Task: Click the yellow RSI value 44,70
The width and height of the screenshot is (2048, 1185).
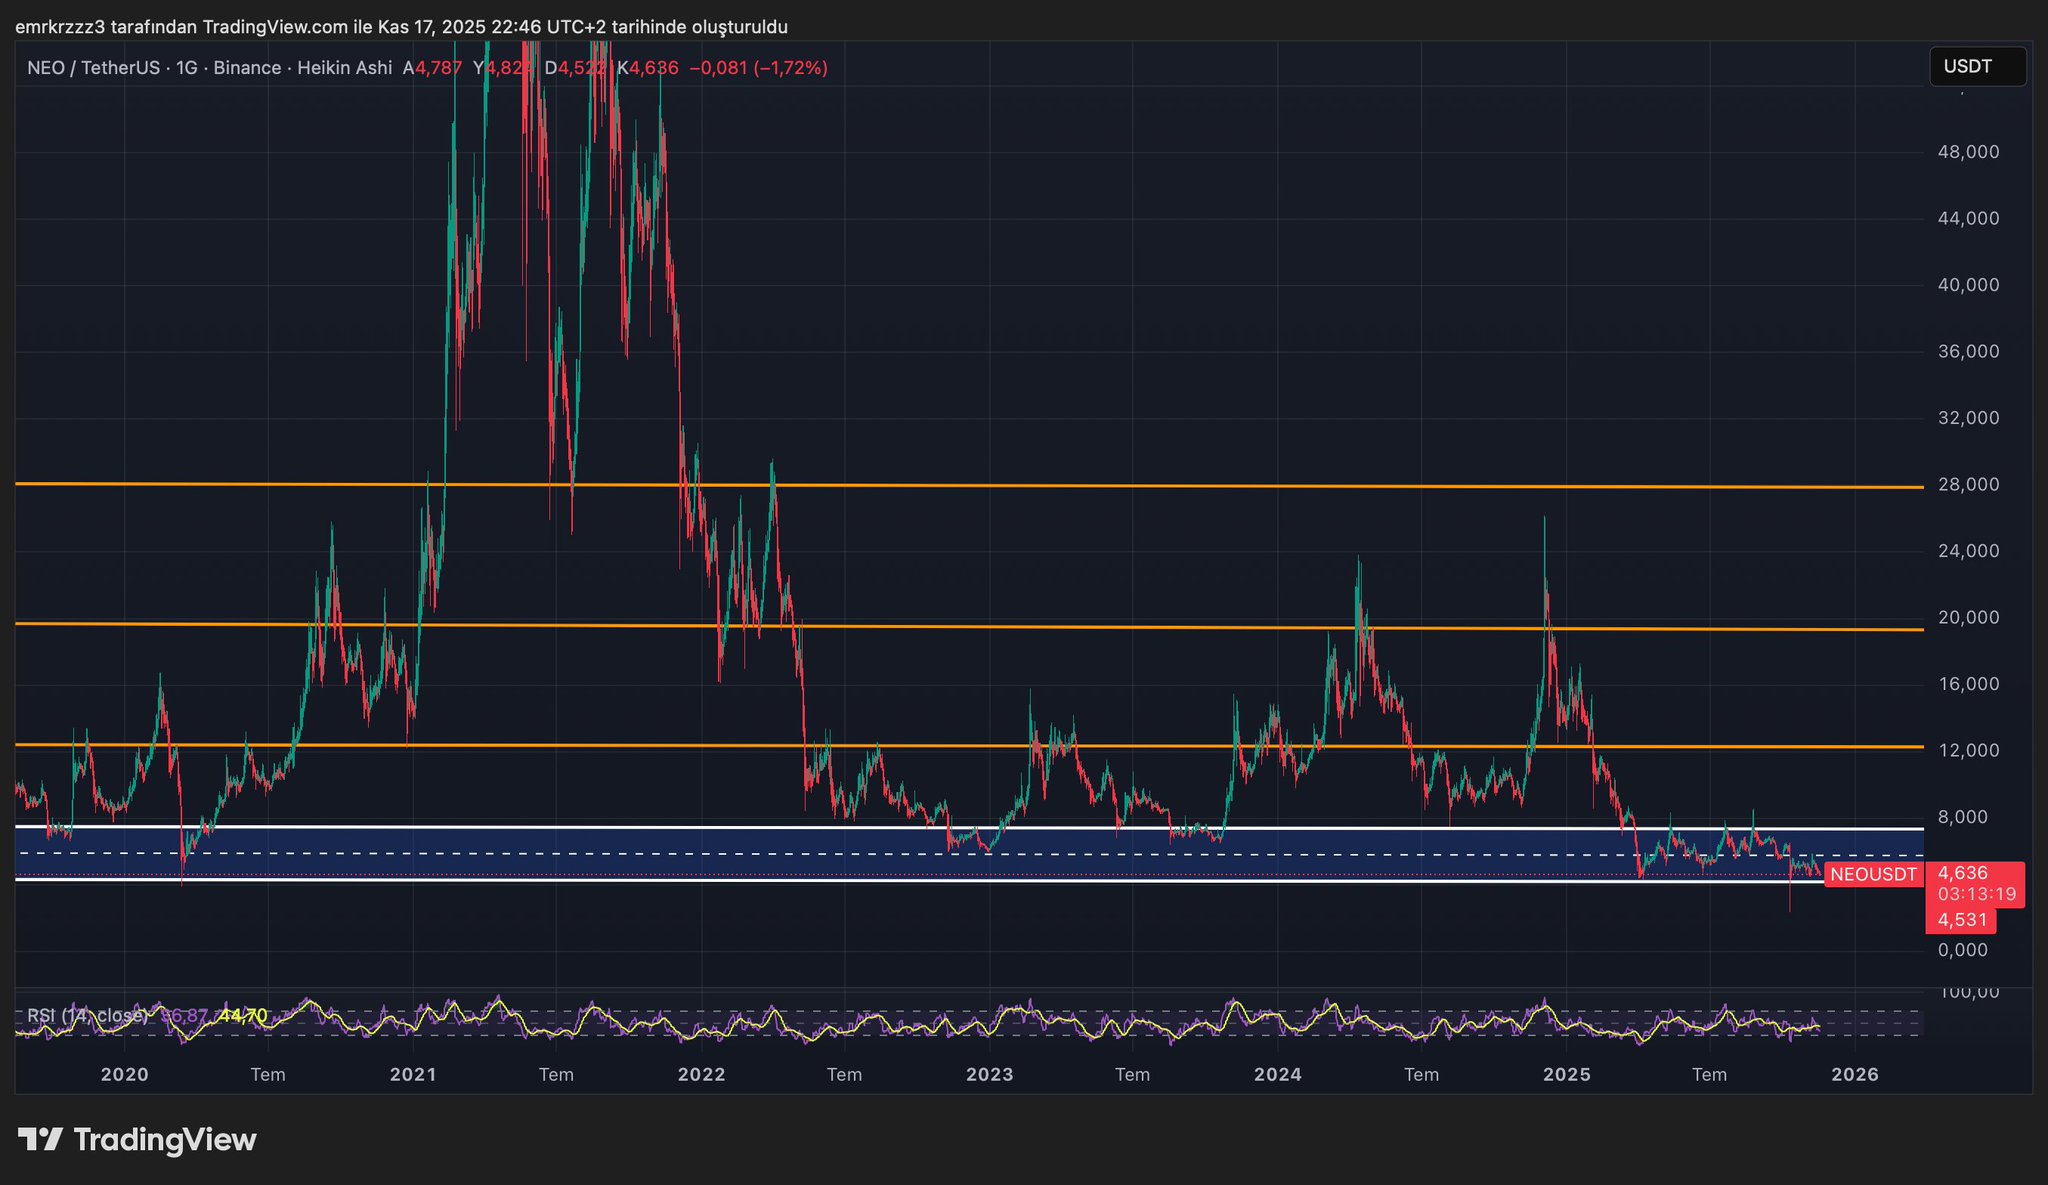Action: coord(243,1016)
